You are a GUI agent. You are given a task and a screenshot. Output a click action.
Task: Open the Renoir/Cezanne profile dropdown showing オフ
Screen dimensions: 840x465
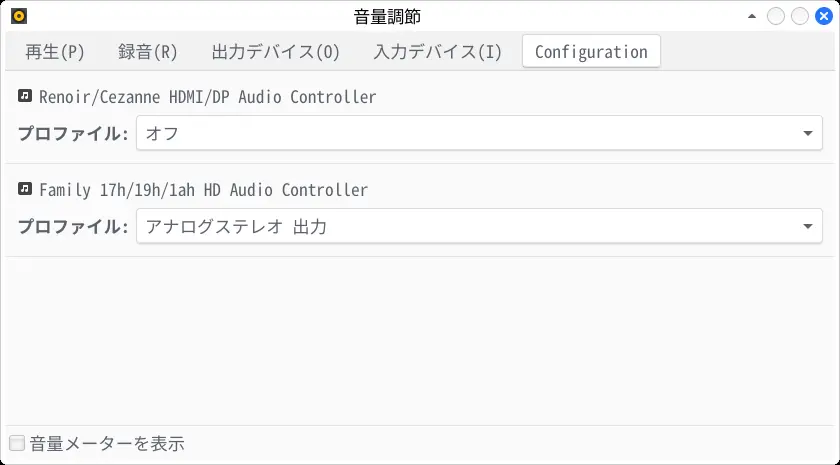click(x=479, y=133)
